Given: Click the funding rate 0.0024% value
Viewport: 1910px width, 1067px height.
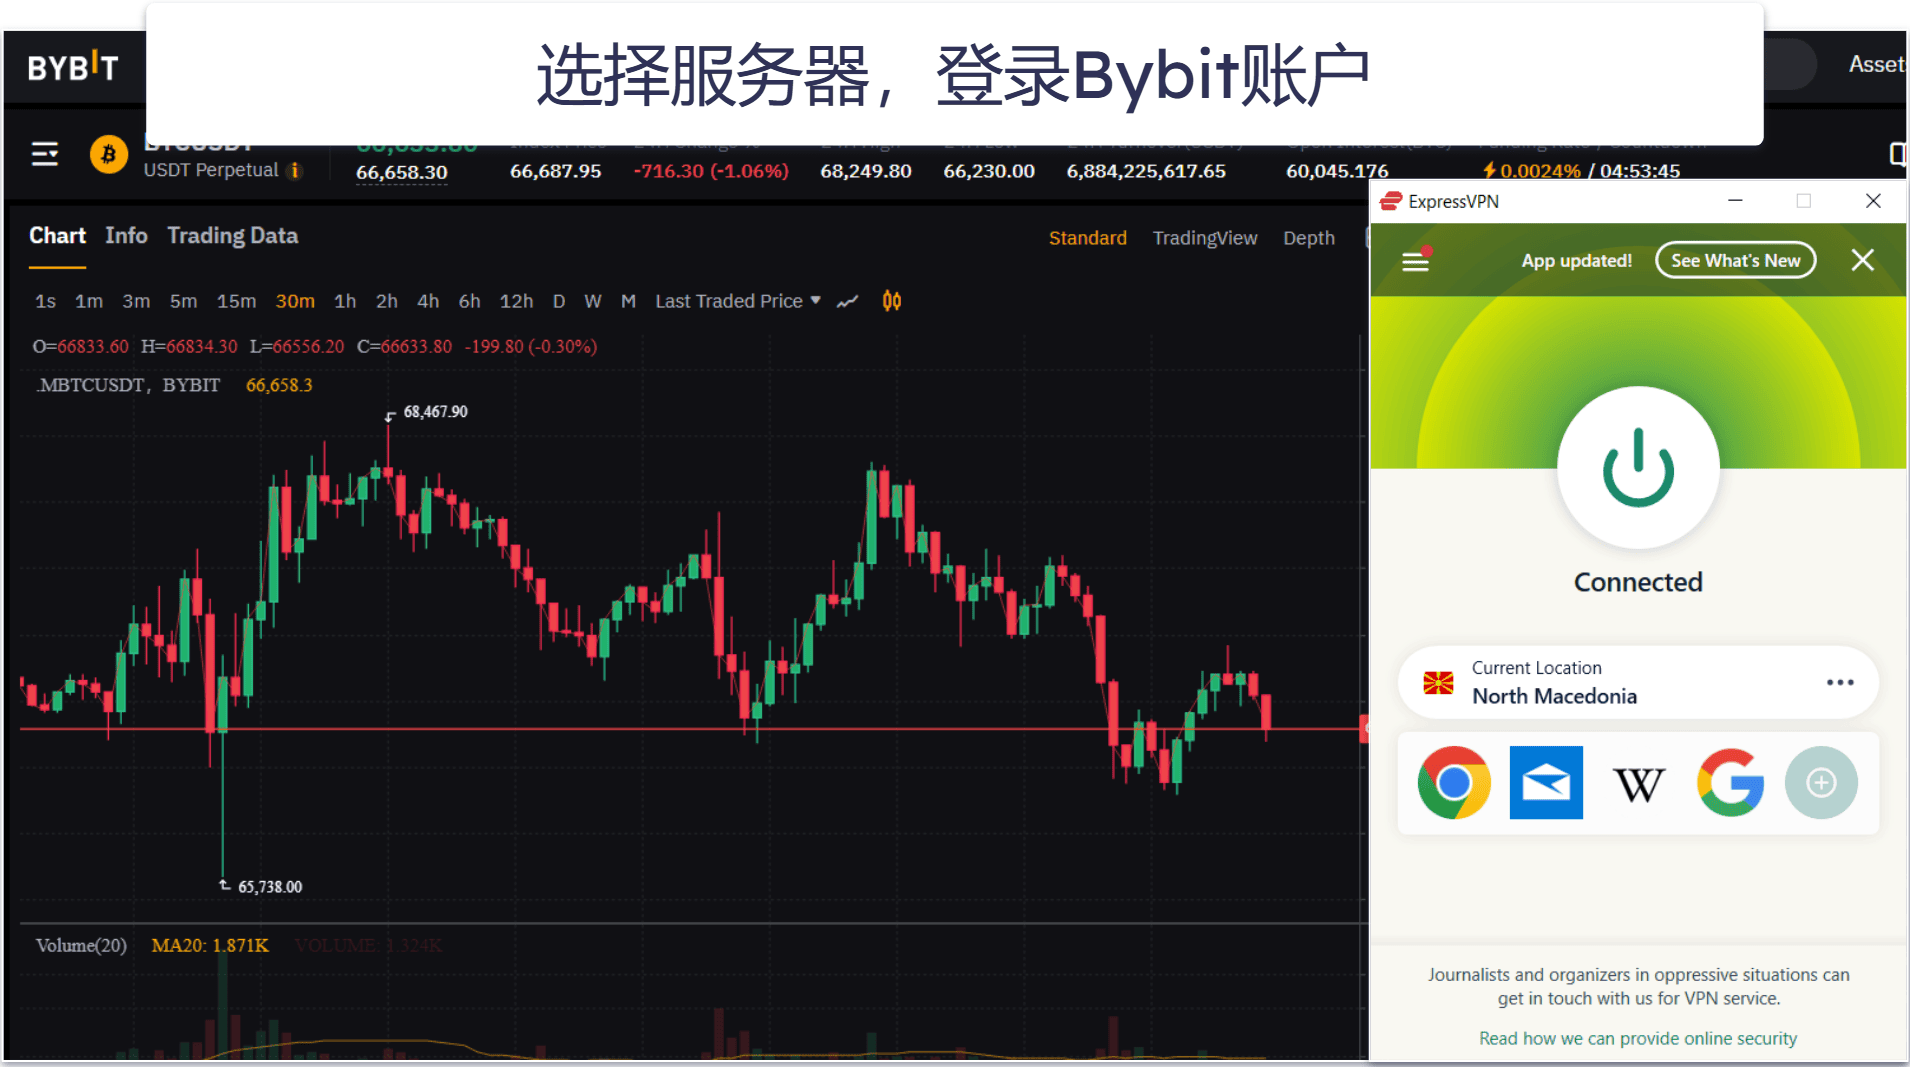Looking at the screenshot, I should (1539, 171).
